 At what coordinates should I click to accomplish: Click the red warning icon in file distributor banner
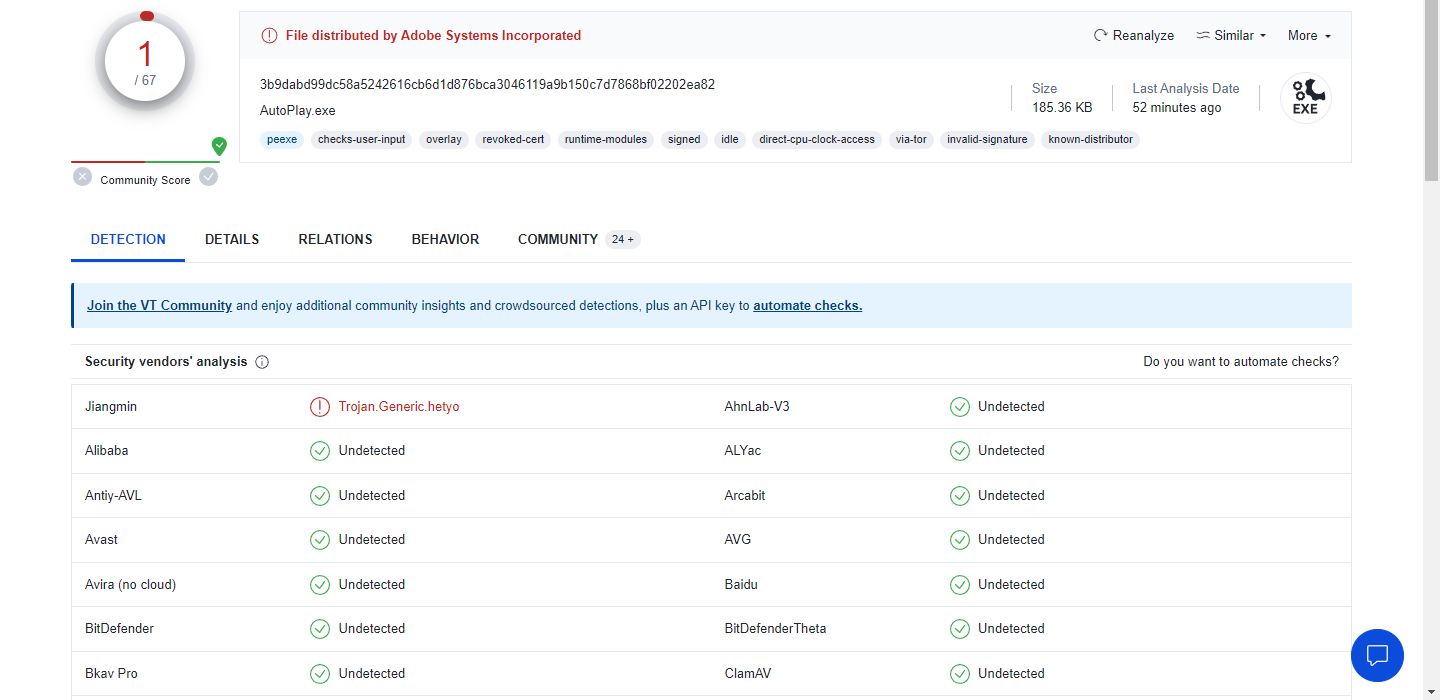(269, 35)
